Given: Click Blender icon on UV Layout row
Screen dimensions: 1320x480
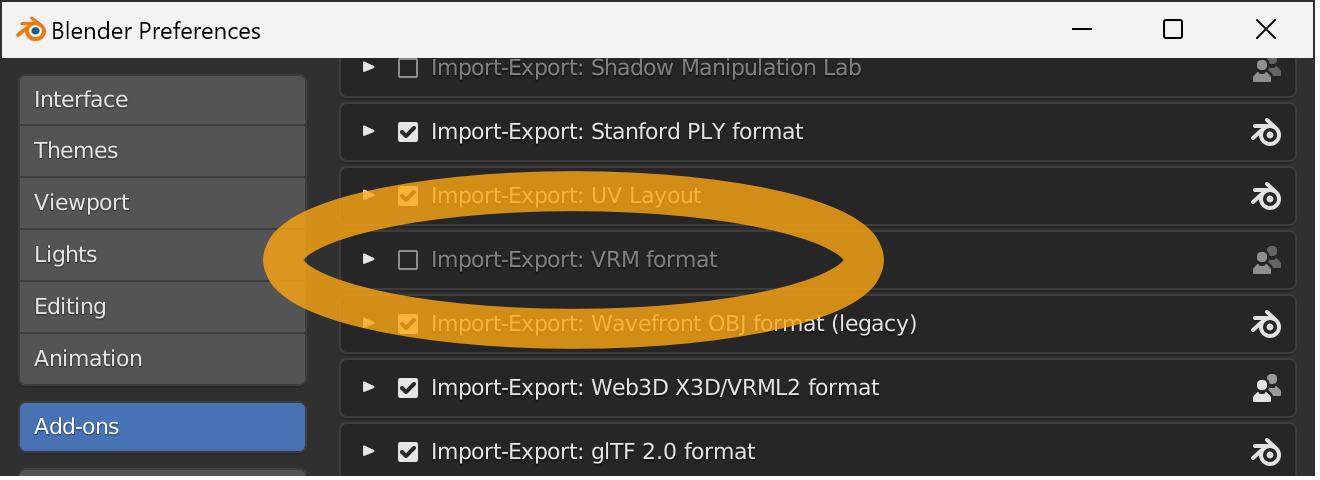Looking at the screenshot, I should coord(1267,196).
